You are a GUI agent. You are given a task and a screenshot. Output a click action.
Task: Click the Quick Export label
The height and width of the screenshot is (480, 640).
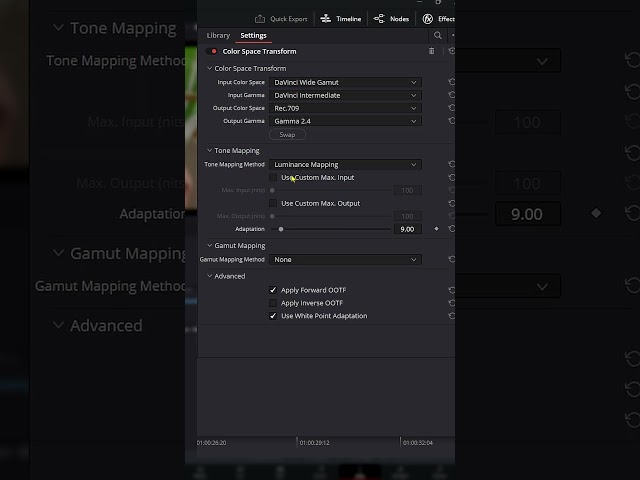tap(289, 19)
